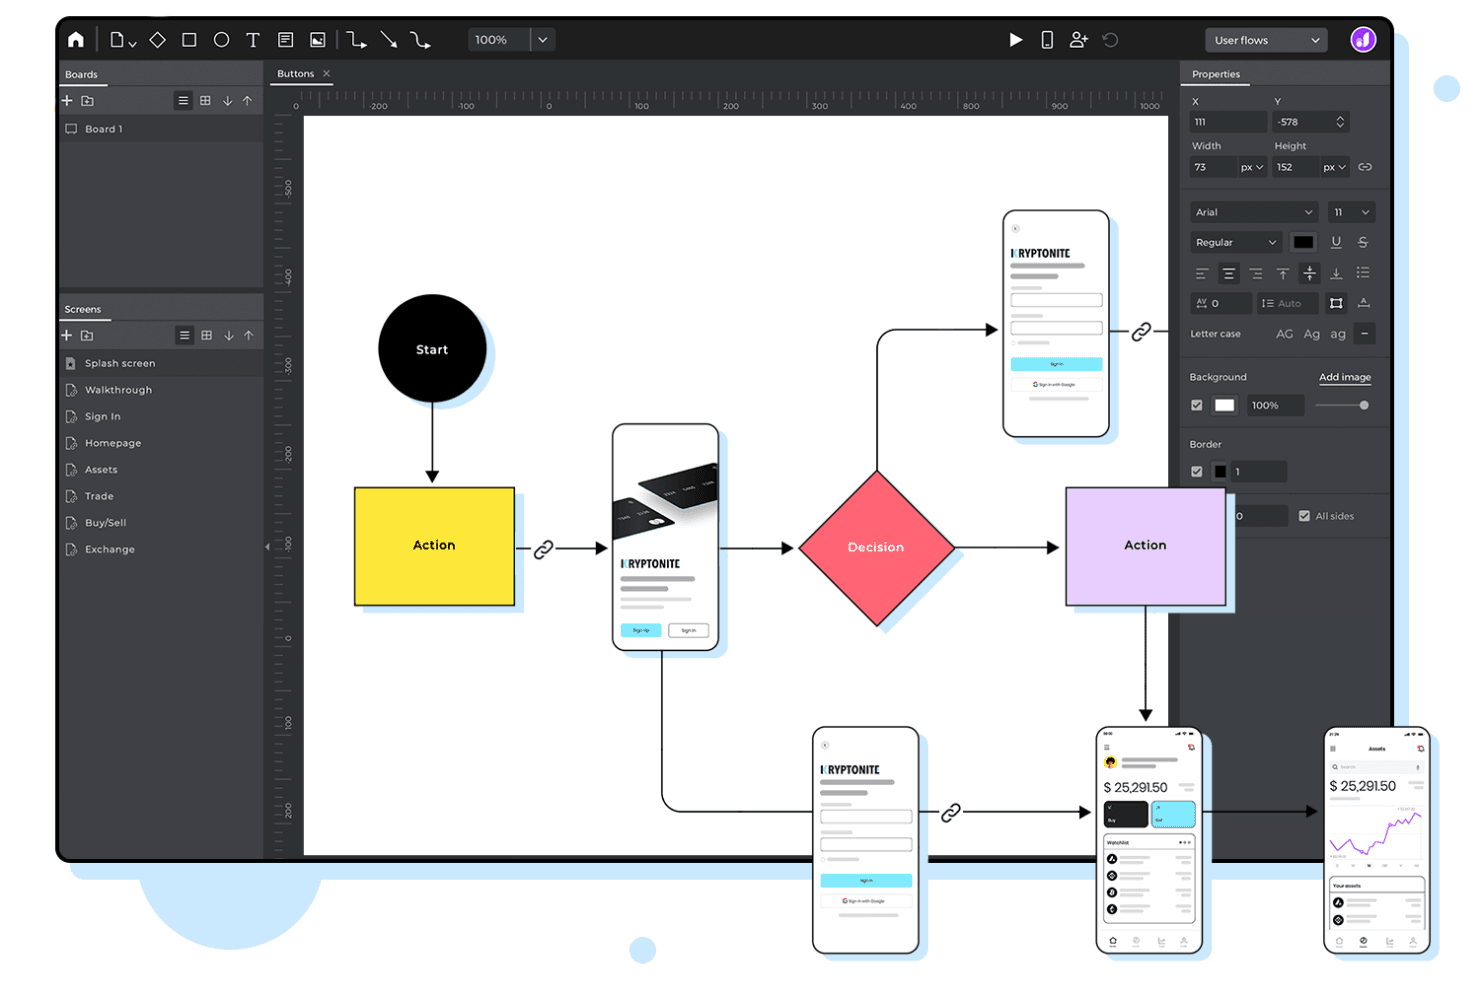Select the rectangle shape tool
Viewport: 1480px width, 987px height.
click(x=189, y=40)
